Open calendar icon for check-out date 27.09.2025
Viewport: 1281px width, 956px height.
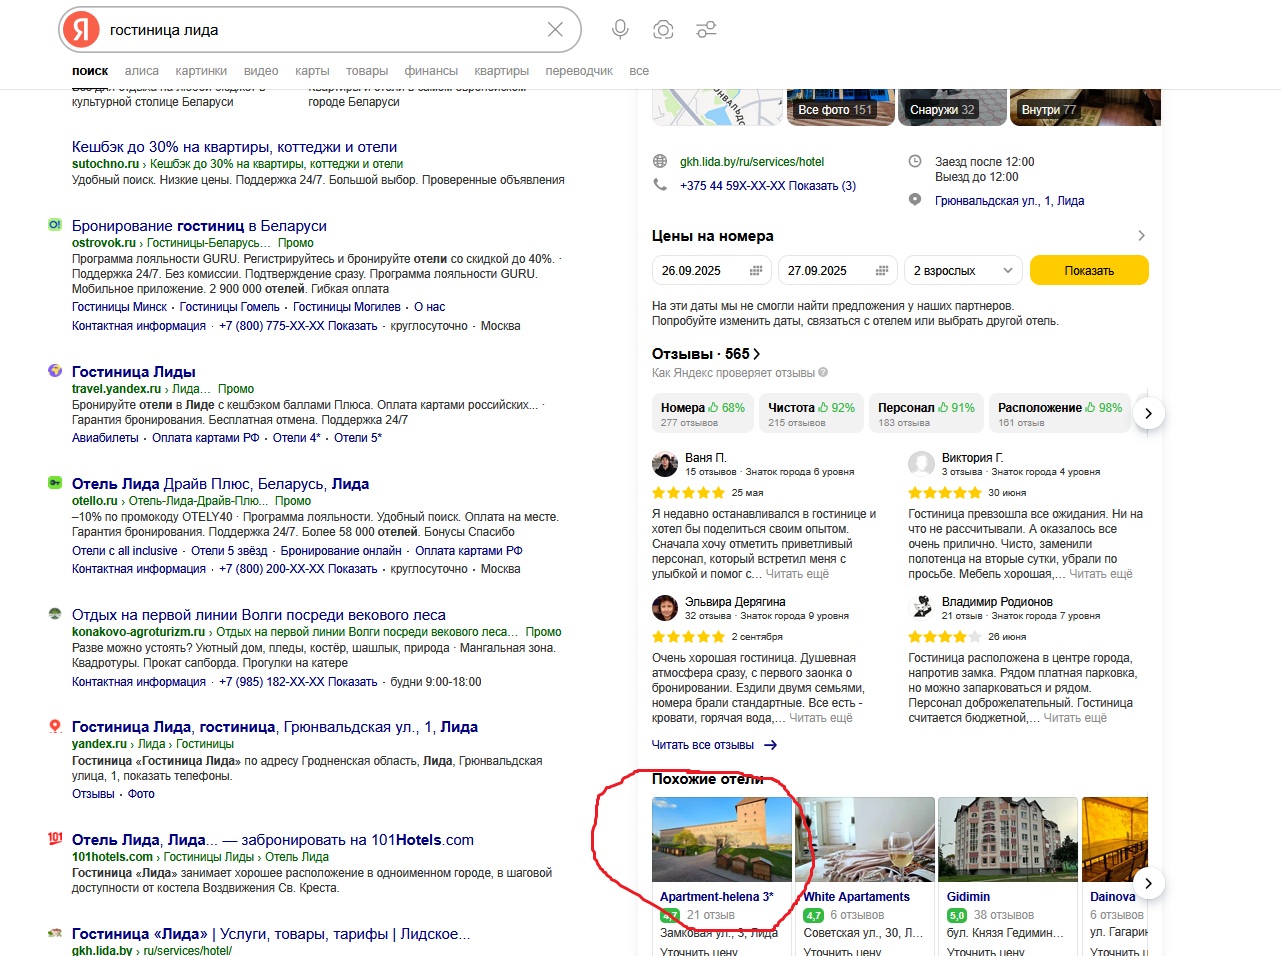coord(882,271)
